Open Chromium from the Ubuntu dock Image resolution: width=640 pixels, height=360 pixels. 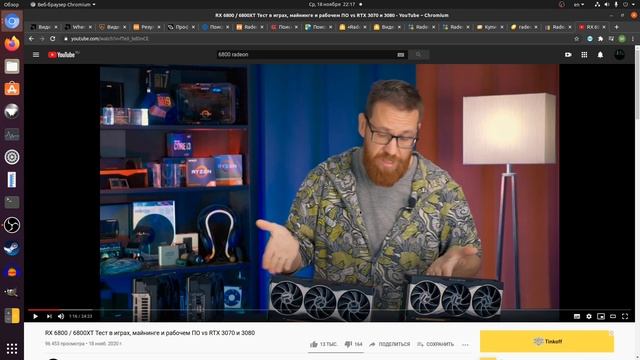[12, 21]
